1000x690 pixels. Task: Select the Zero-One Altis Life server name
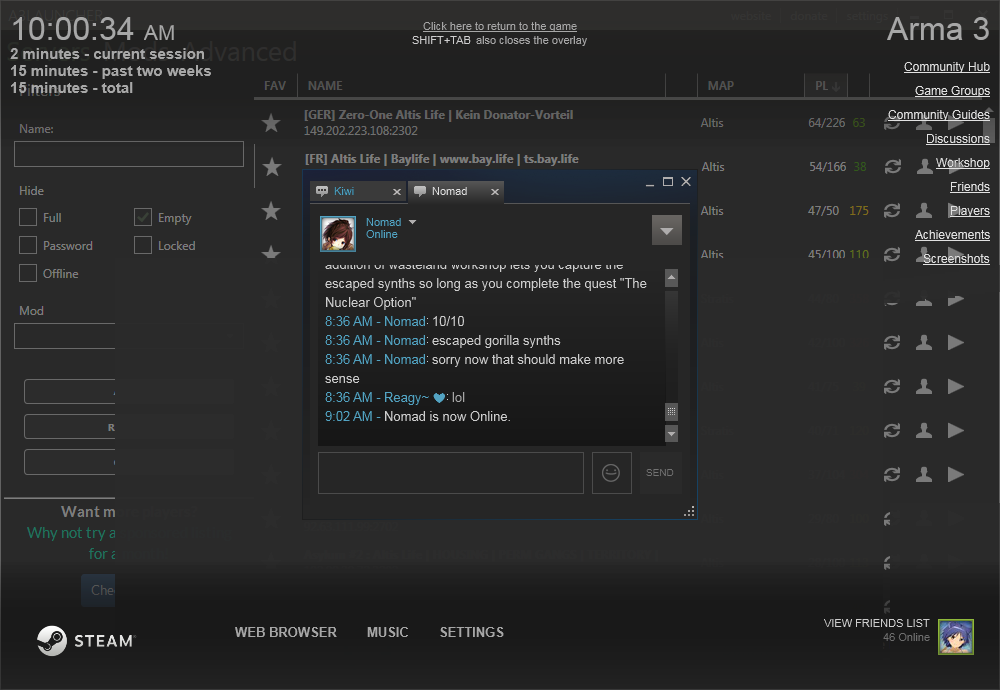438,115
